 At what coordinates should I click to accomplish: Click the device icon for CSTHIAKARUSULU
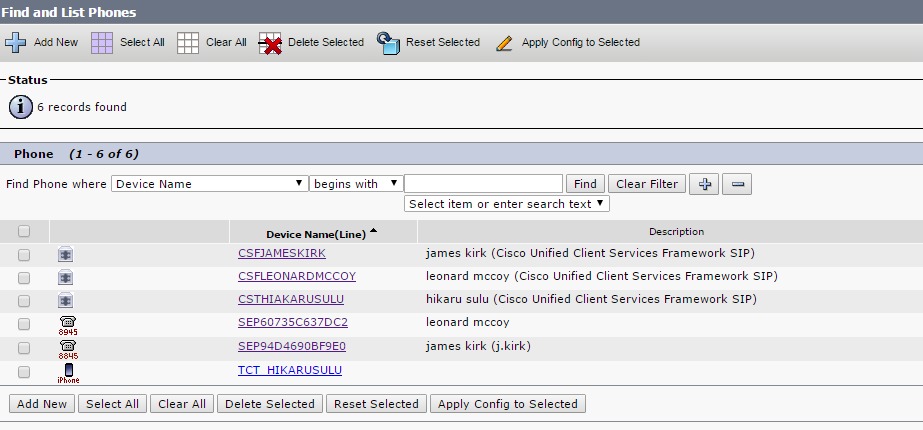(x=65, y=301)
